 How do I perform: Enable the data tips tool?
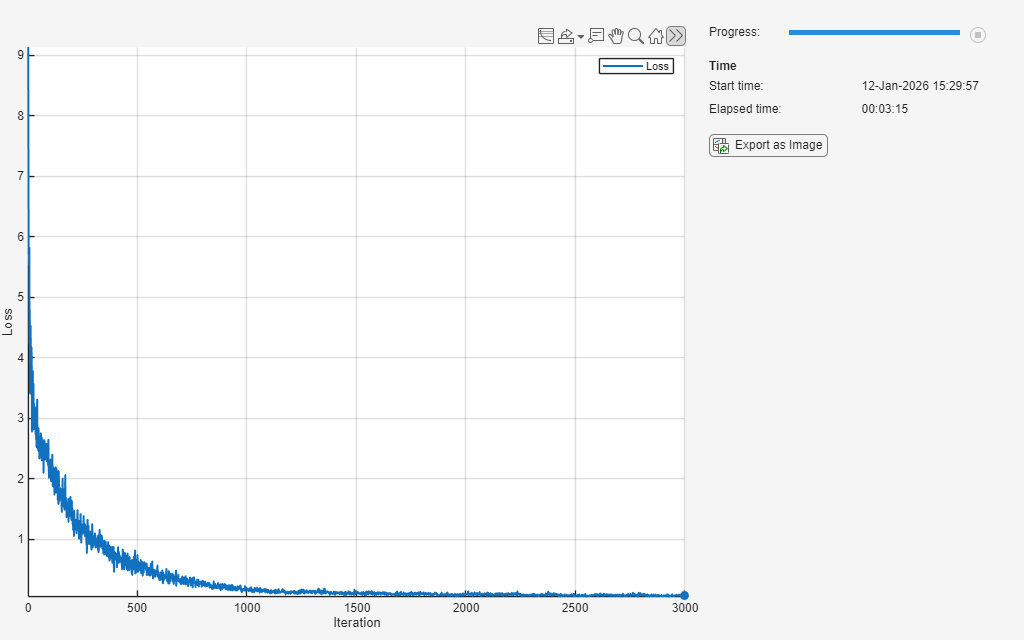[597, 36]
